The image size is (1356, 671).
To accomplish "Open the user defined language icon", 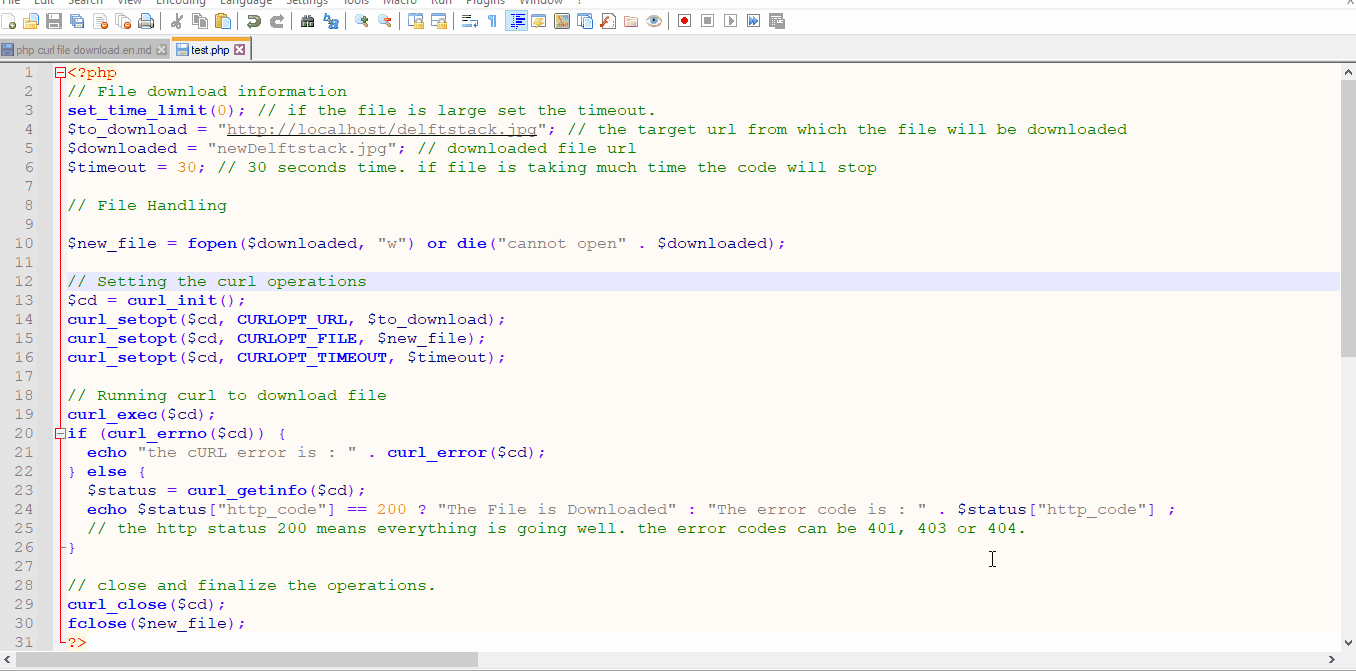I will click(x=539, y=21).
